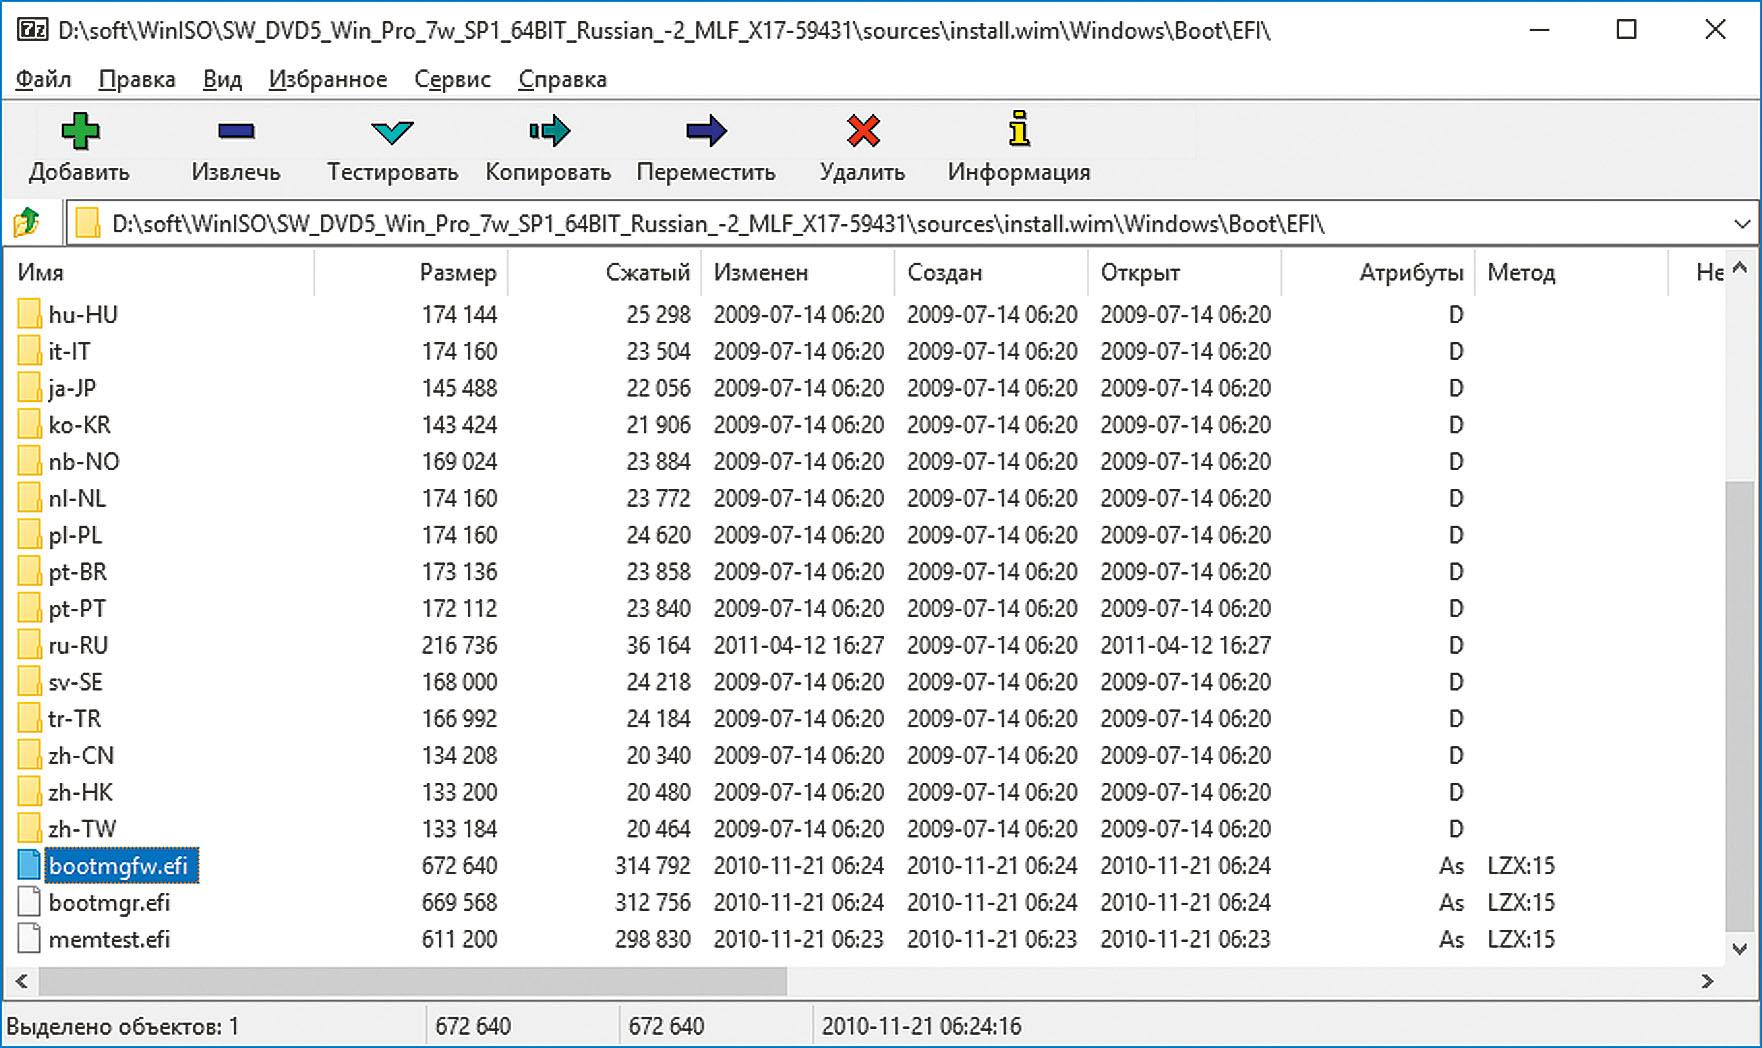Open the yellow Info icon
The width and height of the screenshot is (1762, 1048).
[x=1018, y=130]
